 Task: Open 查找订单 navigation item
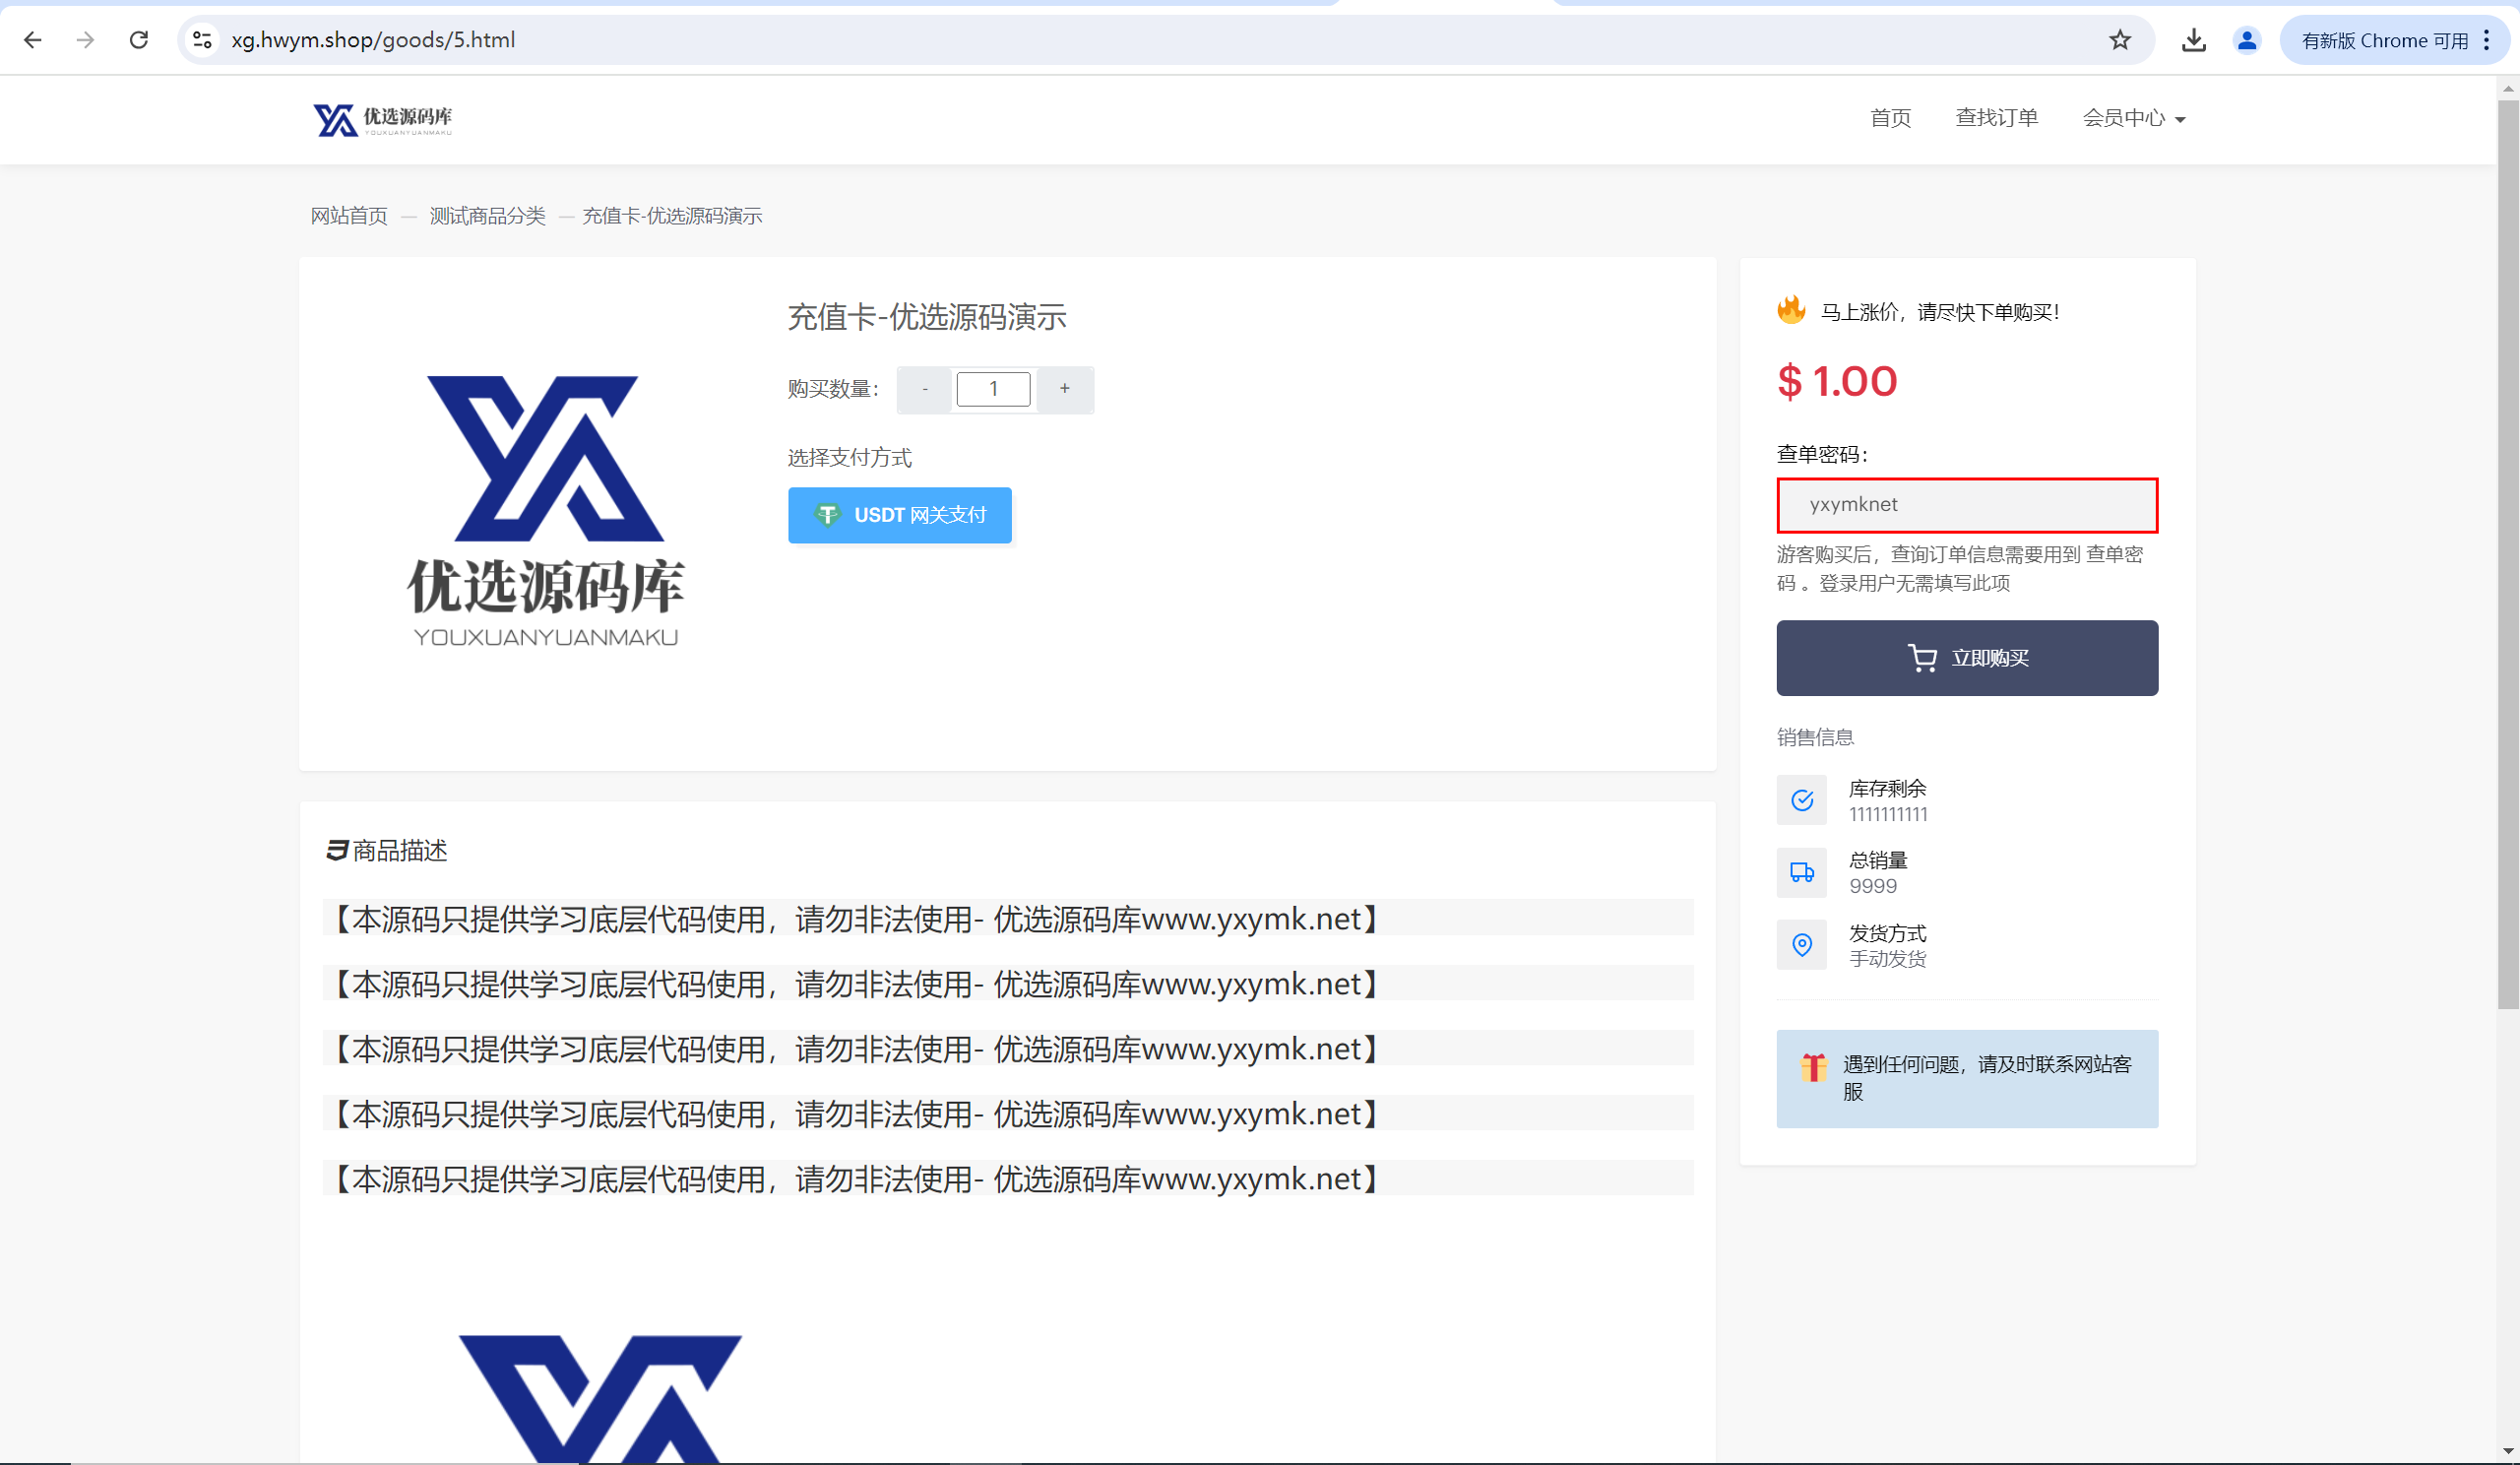click(x=1996, y=119)
